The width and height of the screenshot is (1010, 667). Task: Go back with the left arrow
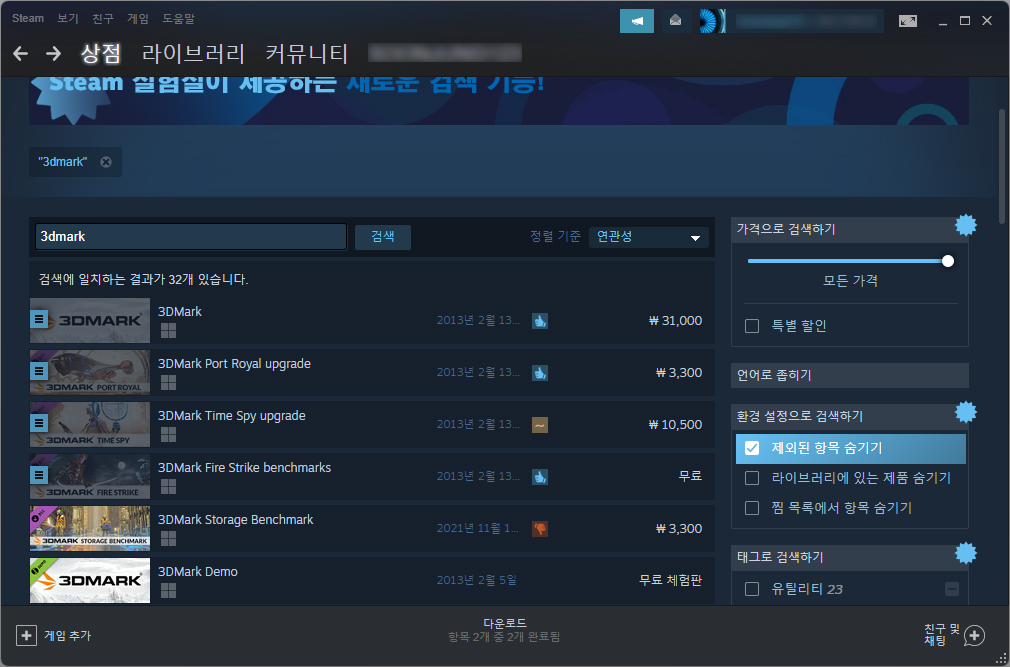(21, 53)
